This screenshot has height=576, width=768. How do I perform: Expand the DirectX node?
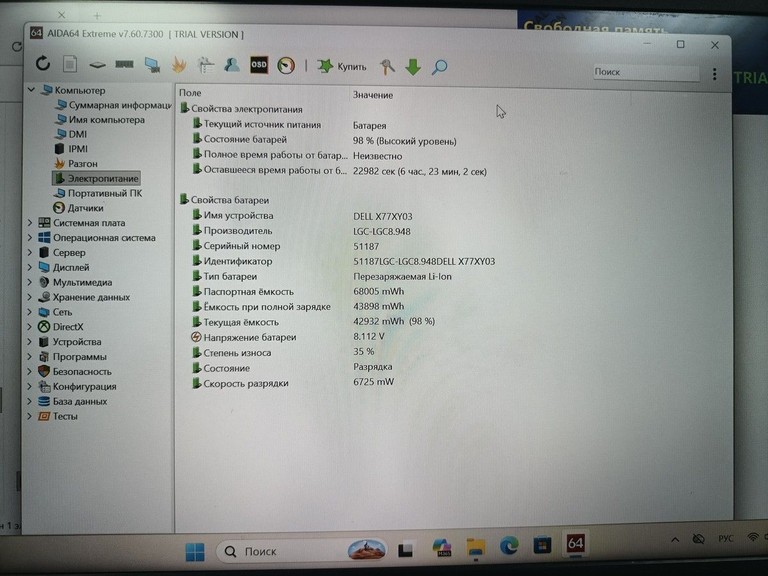(x=30, y=327)
